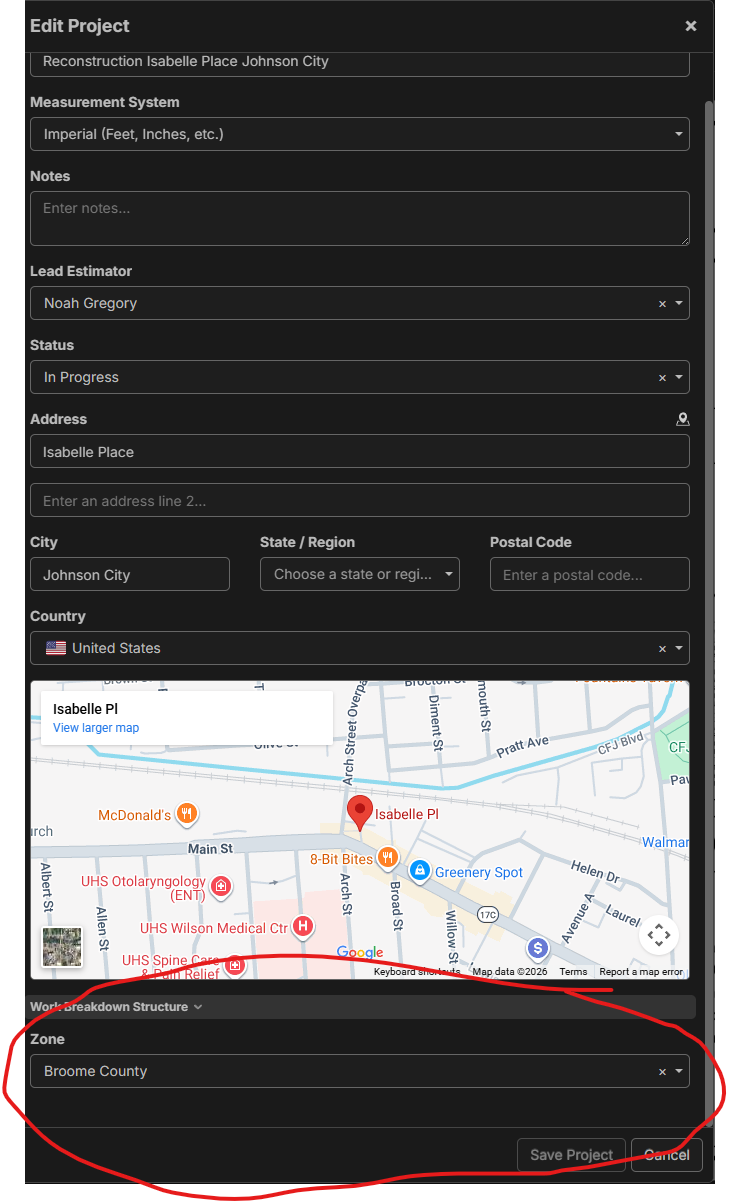Viewport: 732px width, 1202px height.
Task: Toggle fullscreen view on the map
Action: [658, 936]
